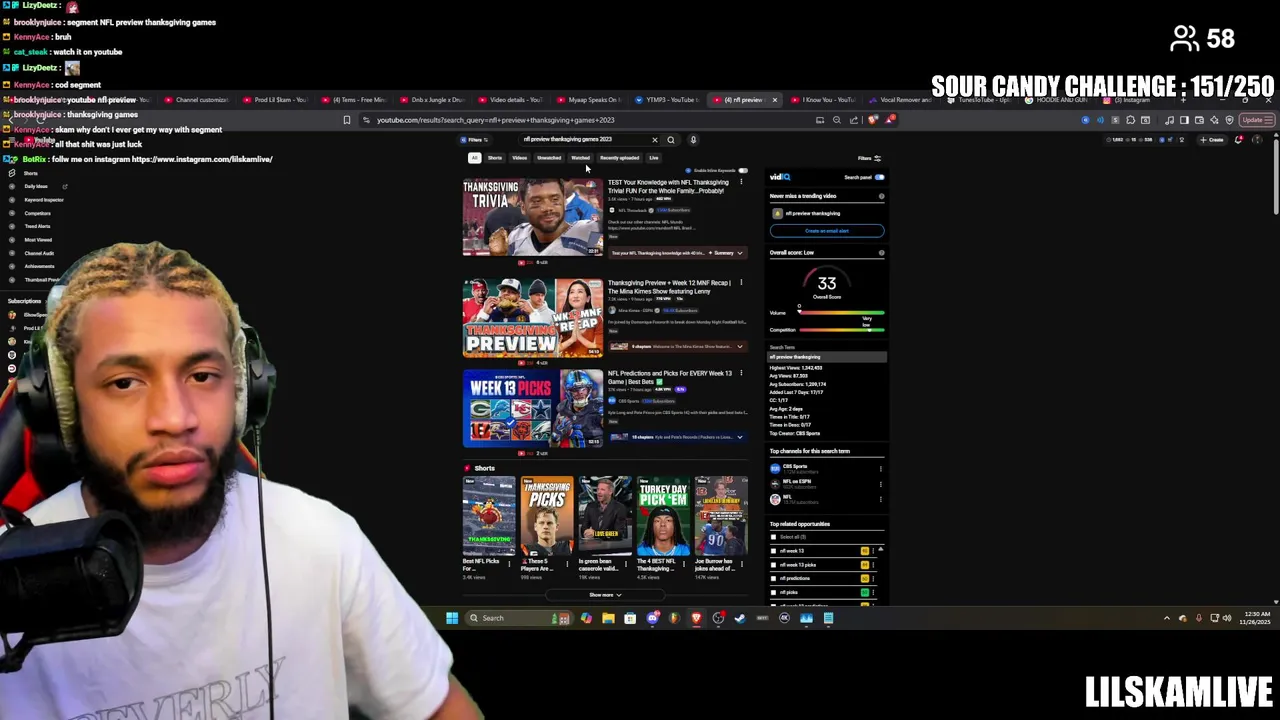Open Copilot icon on the taskbar
This screenshot has width=1280, height=720.
click(586, 618)
